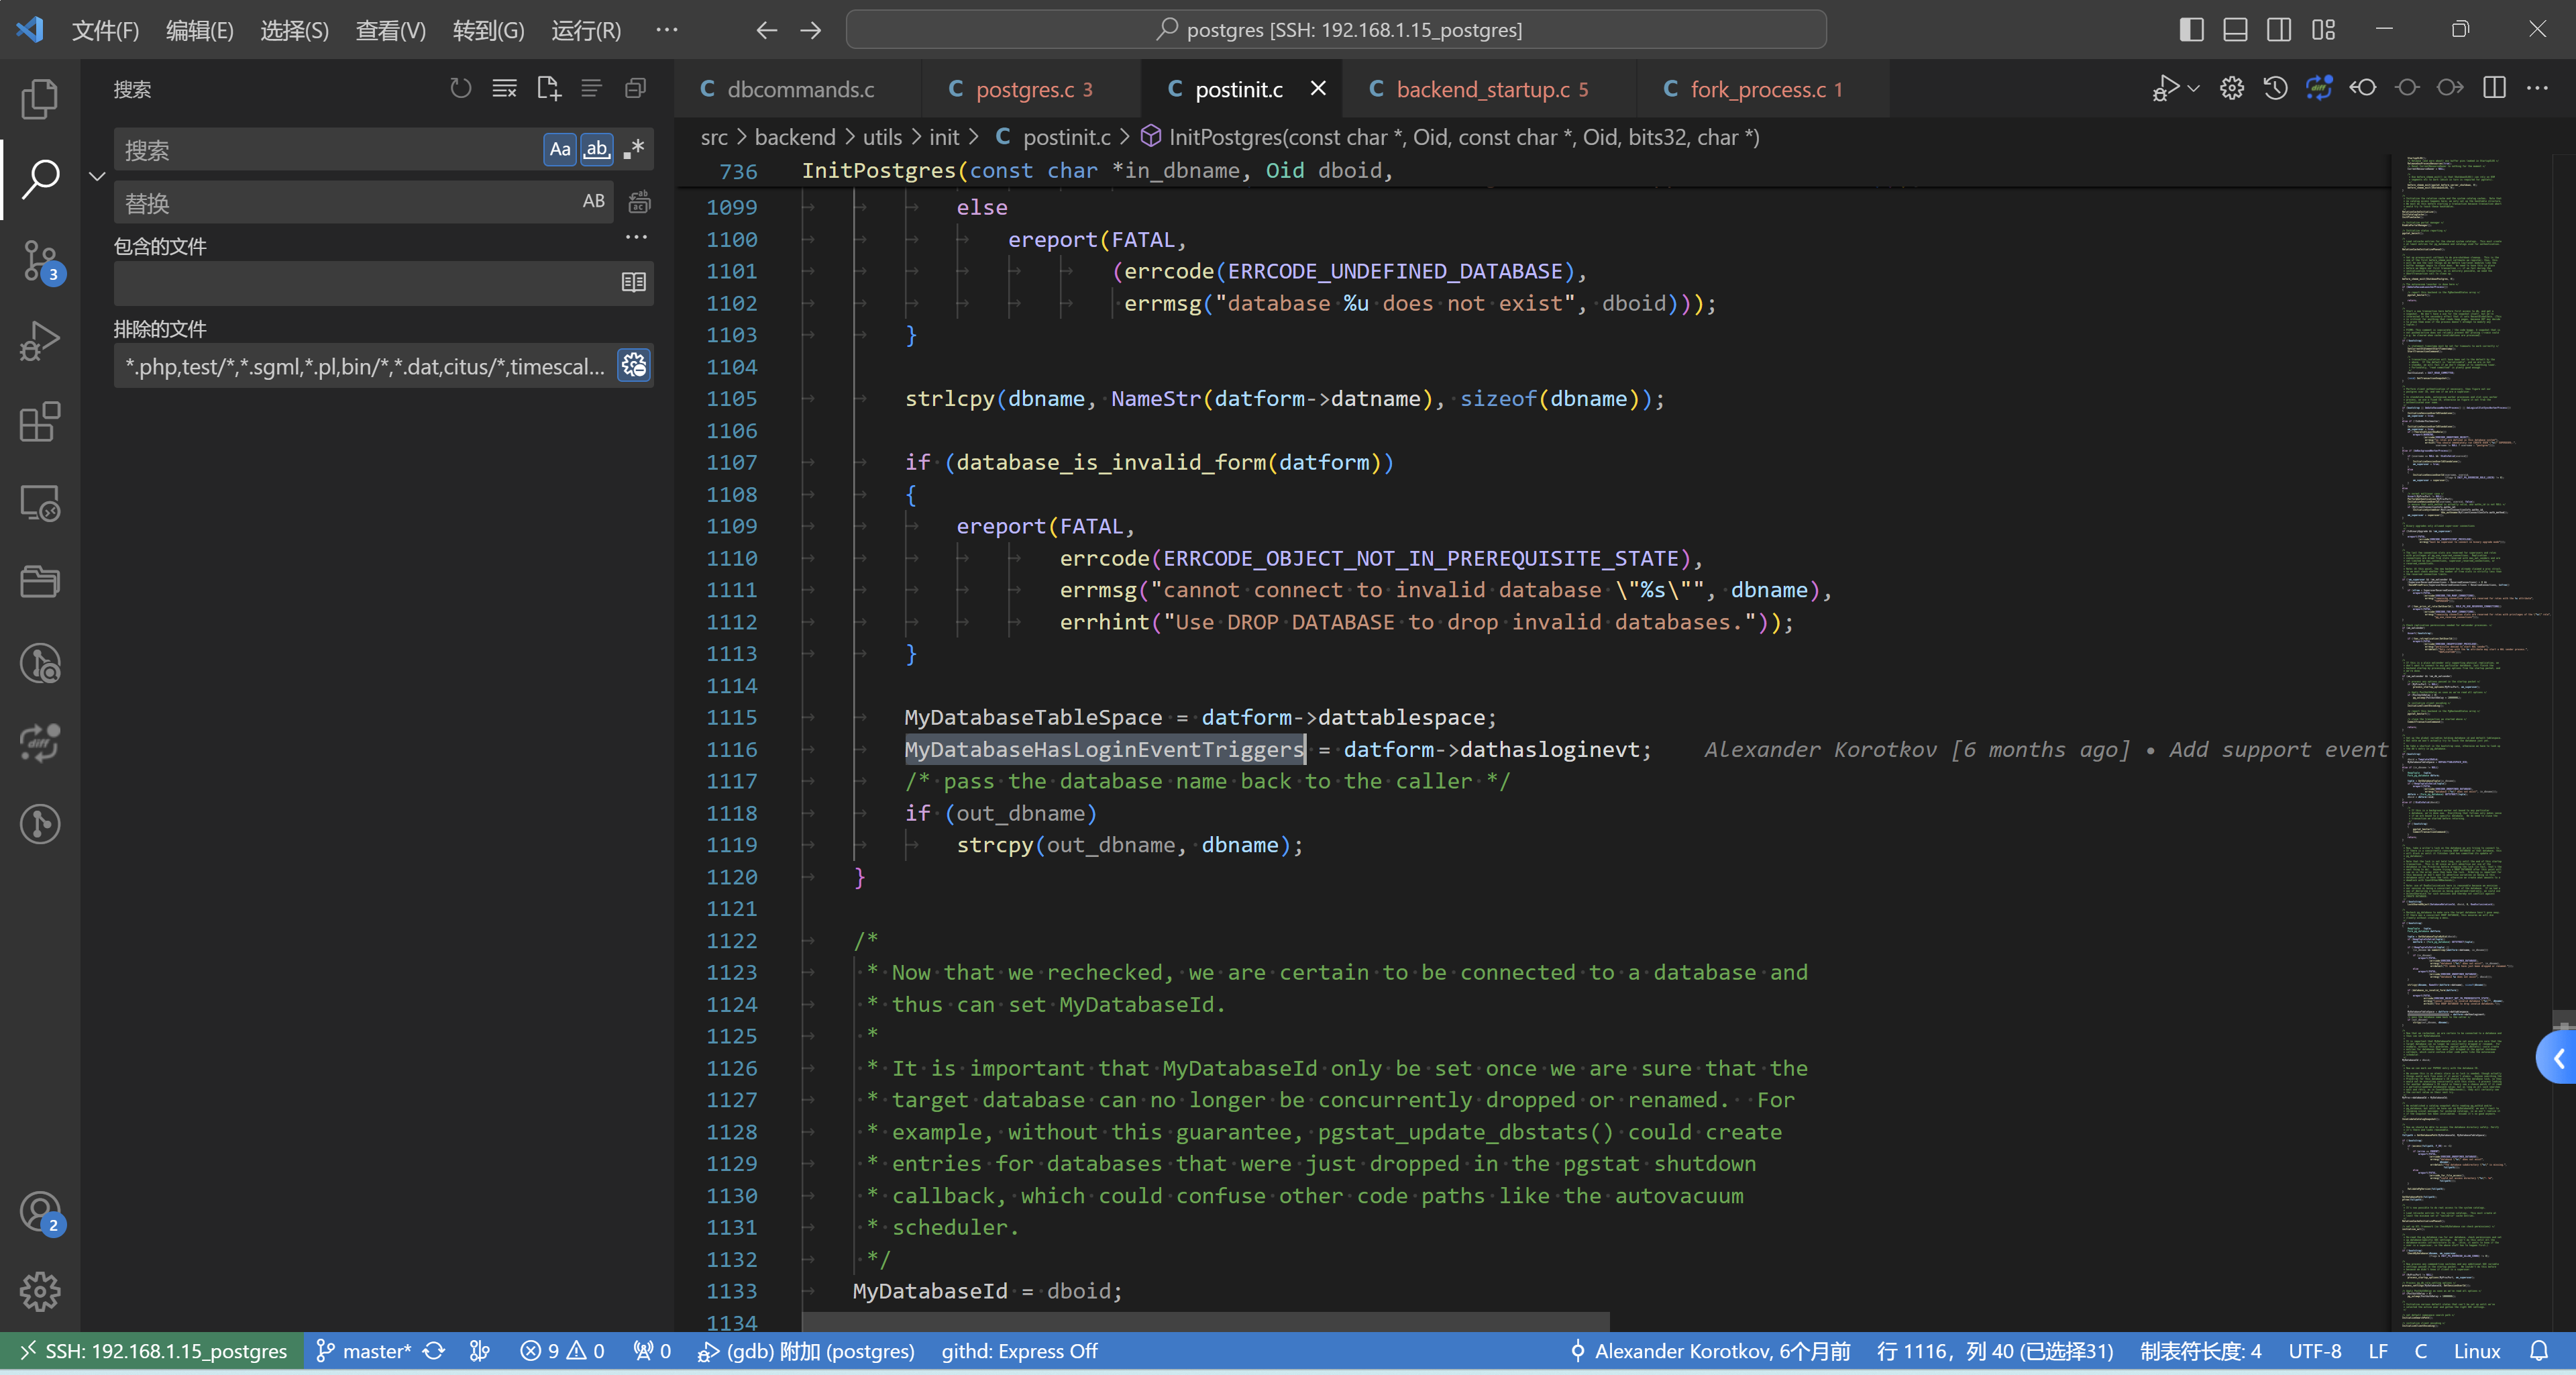Open Source Control view with badge 3
Image resolution: width=2576 pixels, height=1375 pixels.
click(40, 260)
